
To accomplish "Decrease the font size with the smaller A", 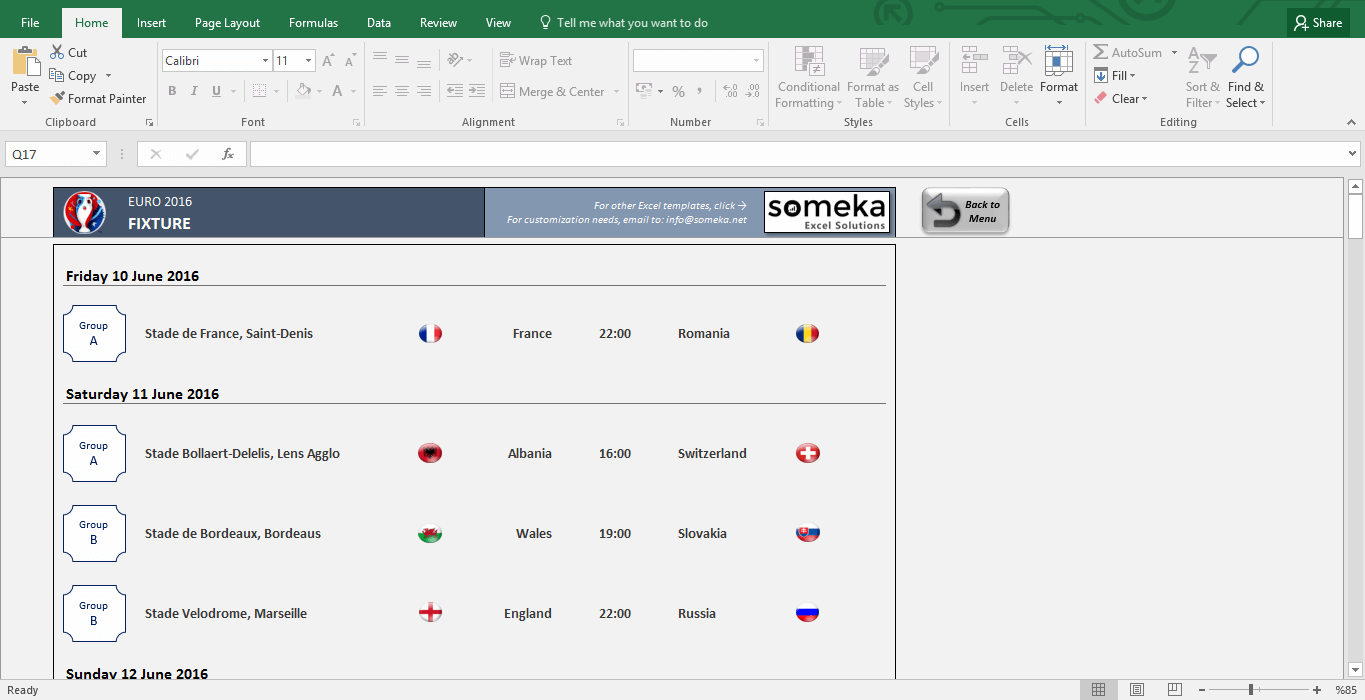I will (x=349, y=61).
